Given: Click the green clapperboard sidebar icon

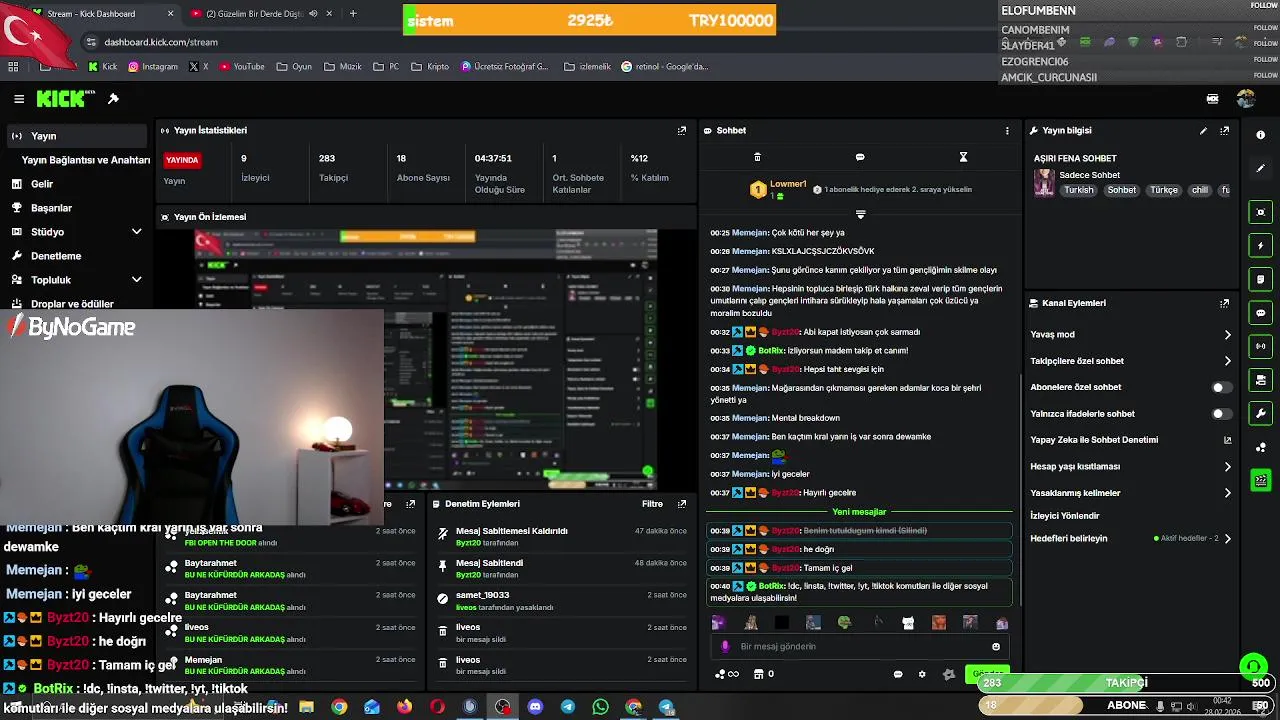Looking at the screenshot, I should point(1260,480).
